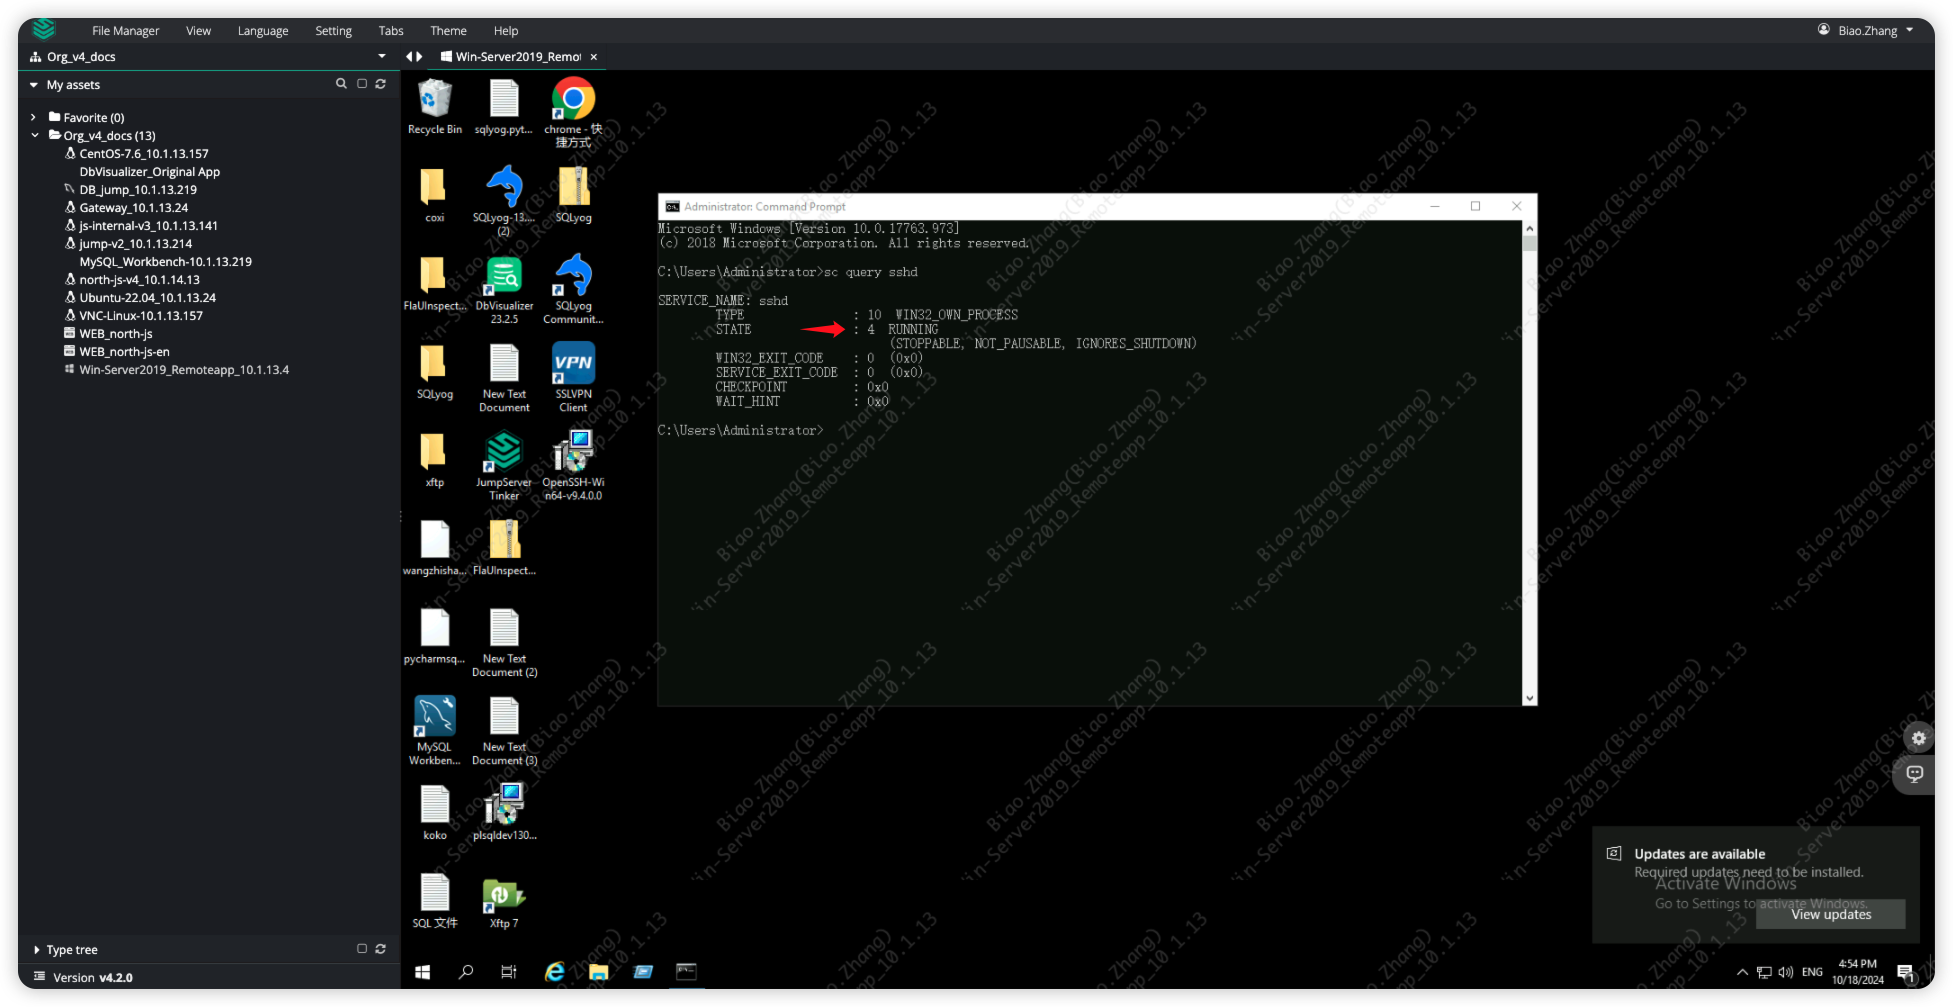Image resolution: width=1953 pixels, height=1007 pixels.
Task: Click the ENG language indicator
Action: coord(1812,972)
